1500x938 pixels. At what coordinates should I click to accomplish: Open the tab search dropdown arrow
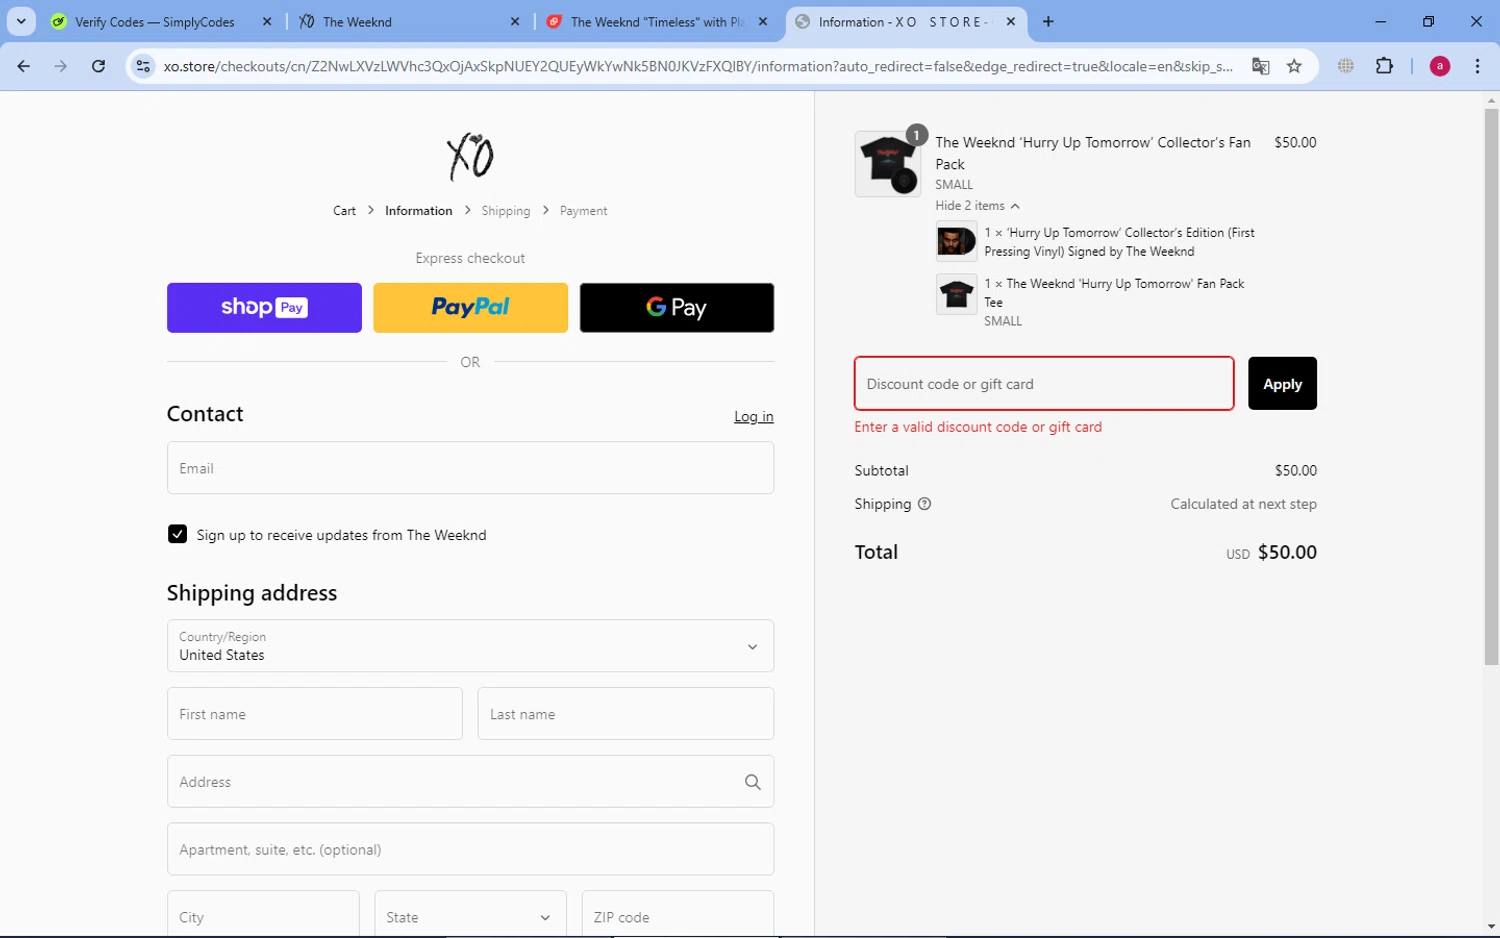21,21
